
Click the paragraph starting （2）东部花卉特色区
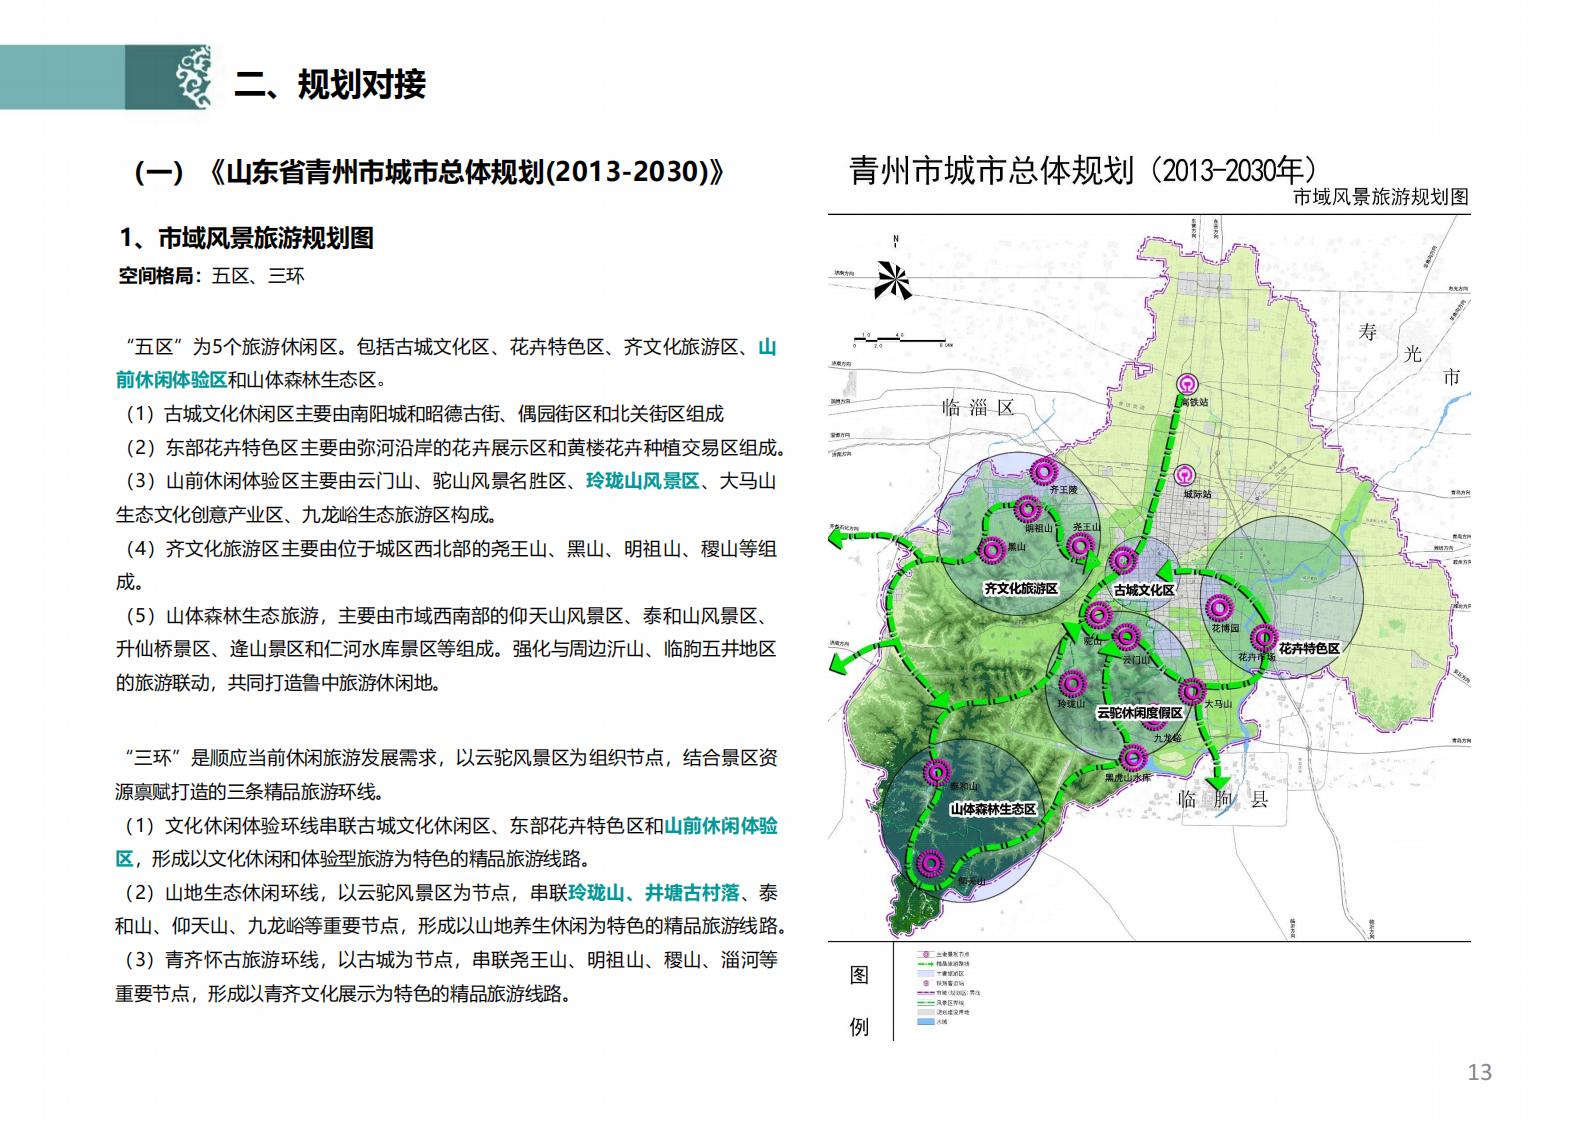pos(451,448)
